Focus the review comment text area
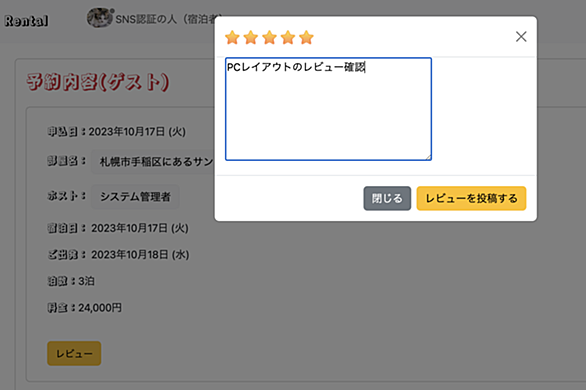This screenshot has width=586, height=390. (x=329, y=109)
